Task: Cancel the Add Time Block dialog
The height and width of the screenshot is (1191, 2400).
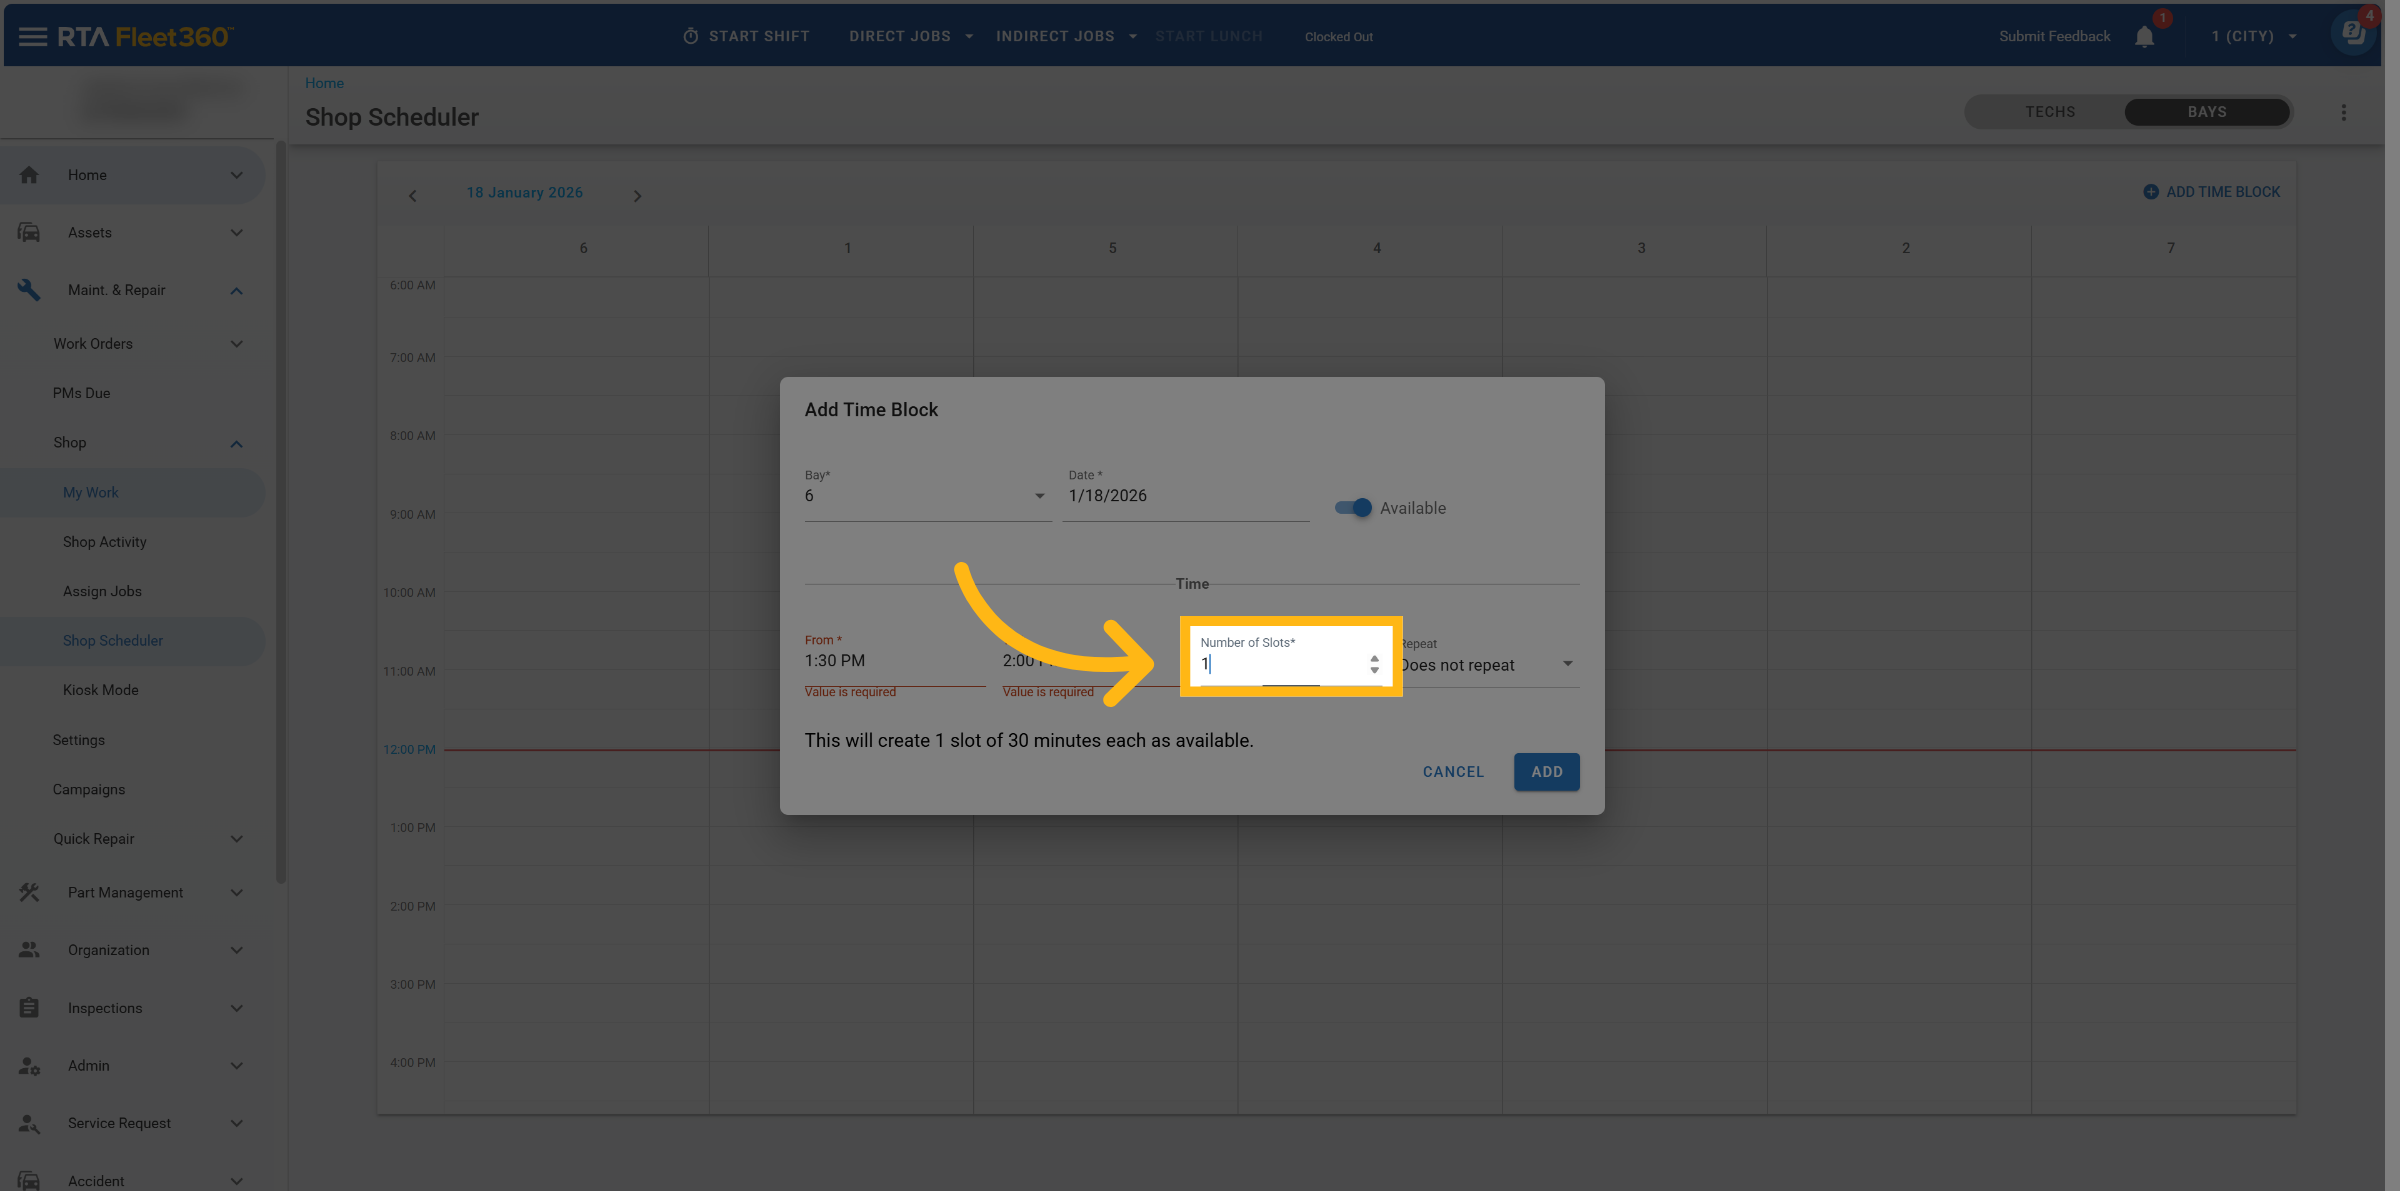Action: coord(1453,772)
